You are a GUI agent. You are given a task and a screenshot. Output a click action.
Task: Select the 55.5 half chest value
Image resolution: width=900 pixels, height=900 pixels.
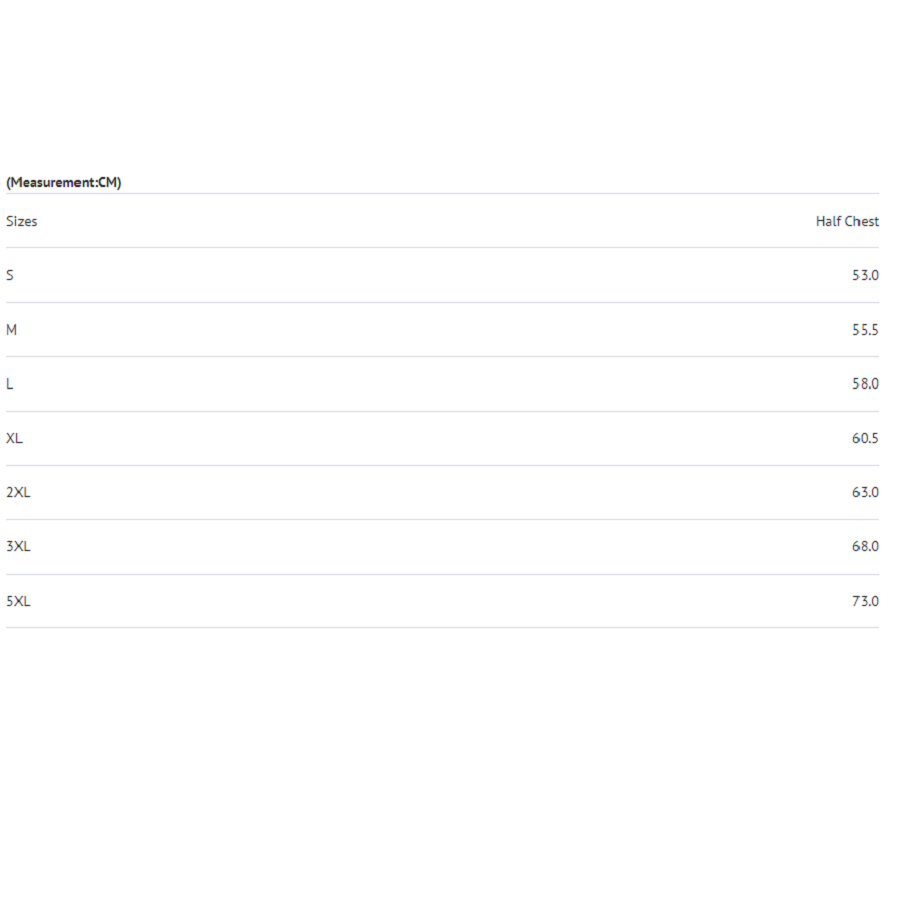coord(865,330)
